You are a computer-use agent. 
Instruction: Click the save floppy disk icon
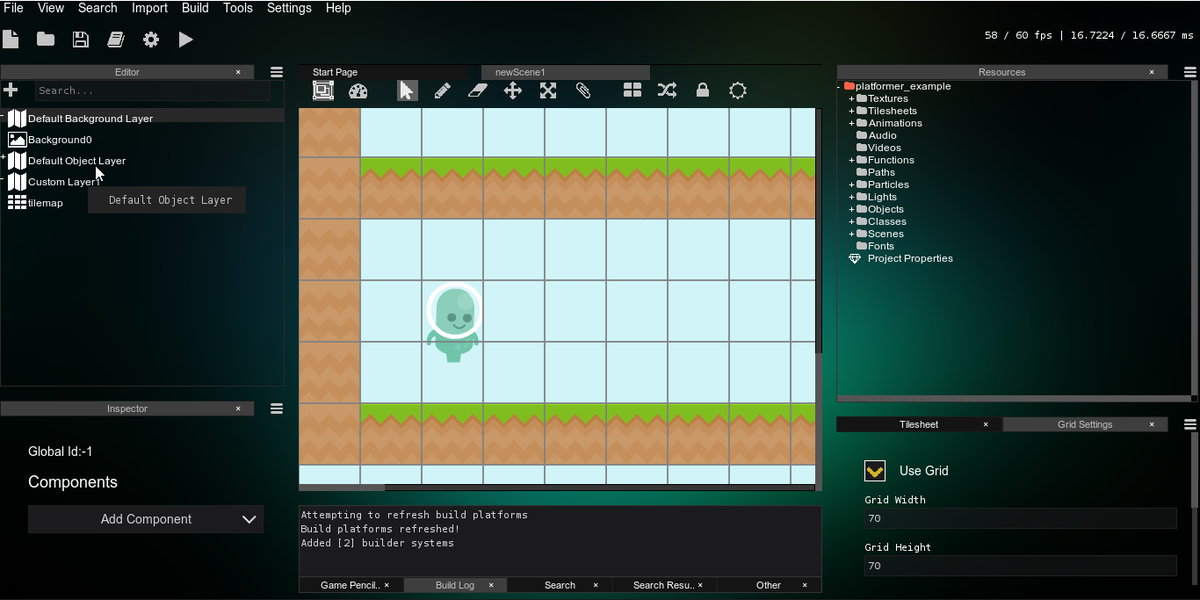click(x=81, y=40)
